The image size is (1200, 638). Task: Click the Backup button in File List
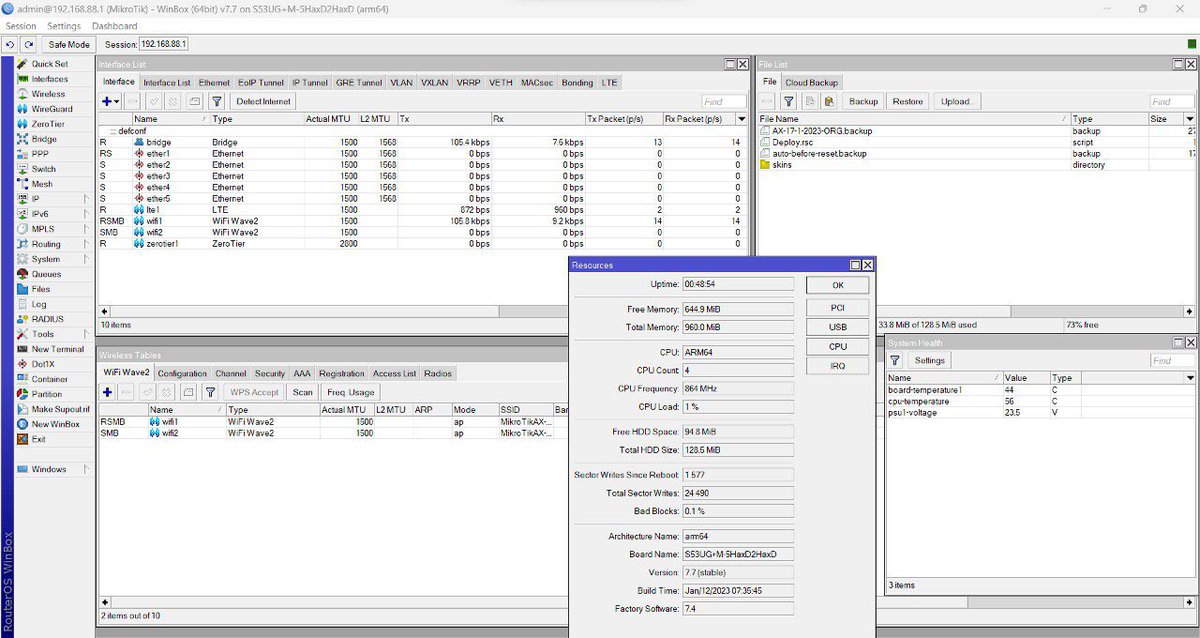click(x=863, y=101)
